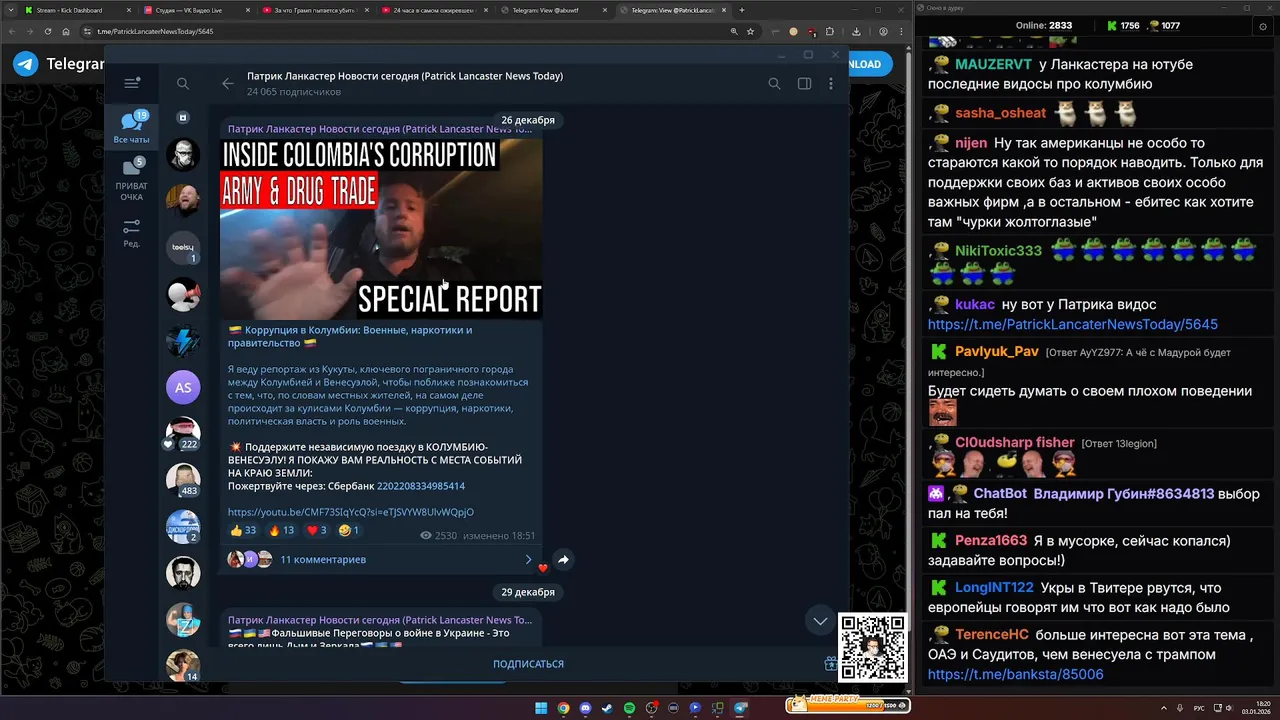Viewport: 1280px width, 720px height.
Task: Click the channel name above the Colombia post
Action: (379, 129)
